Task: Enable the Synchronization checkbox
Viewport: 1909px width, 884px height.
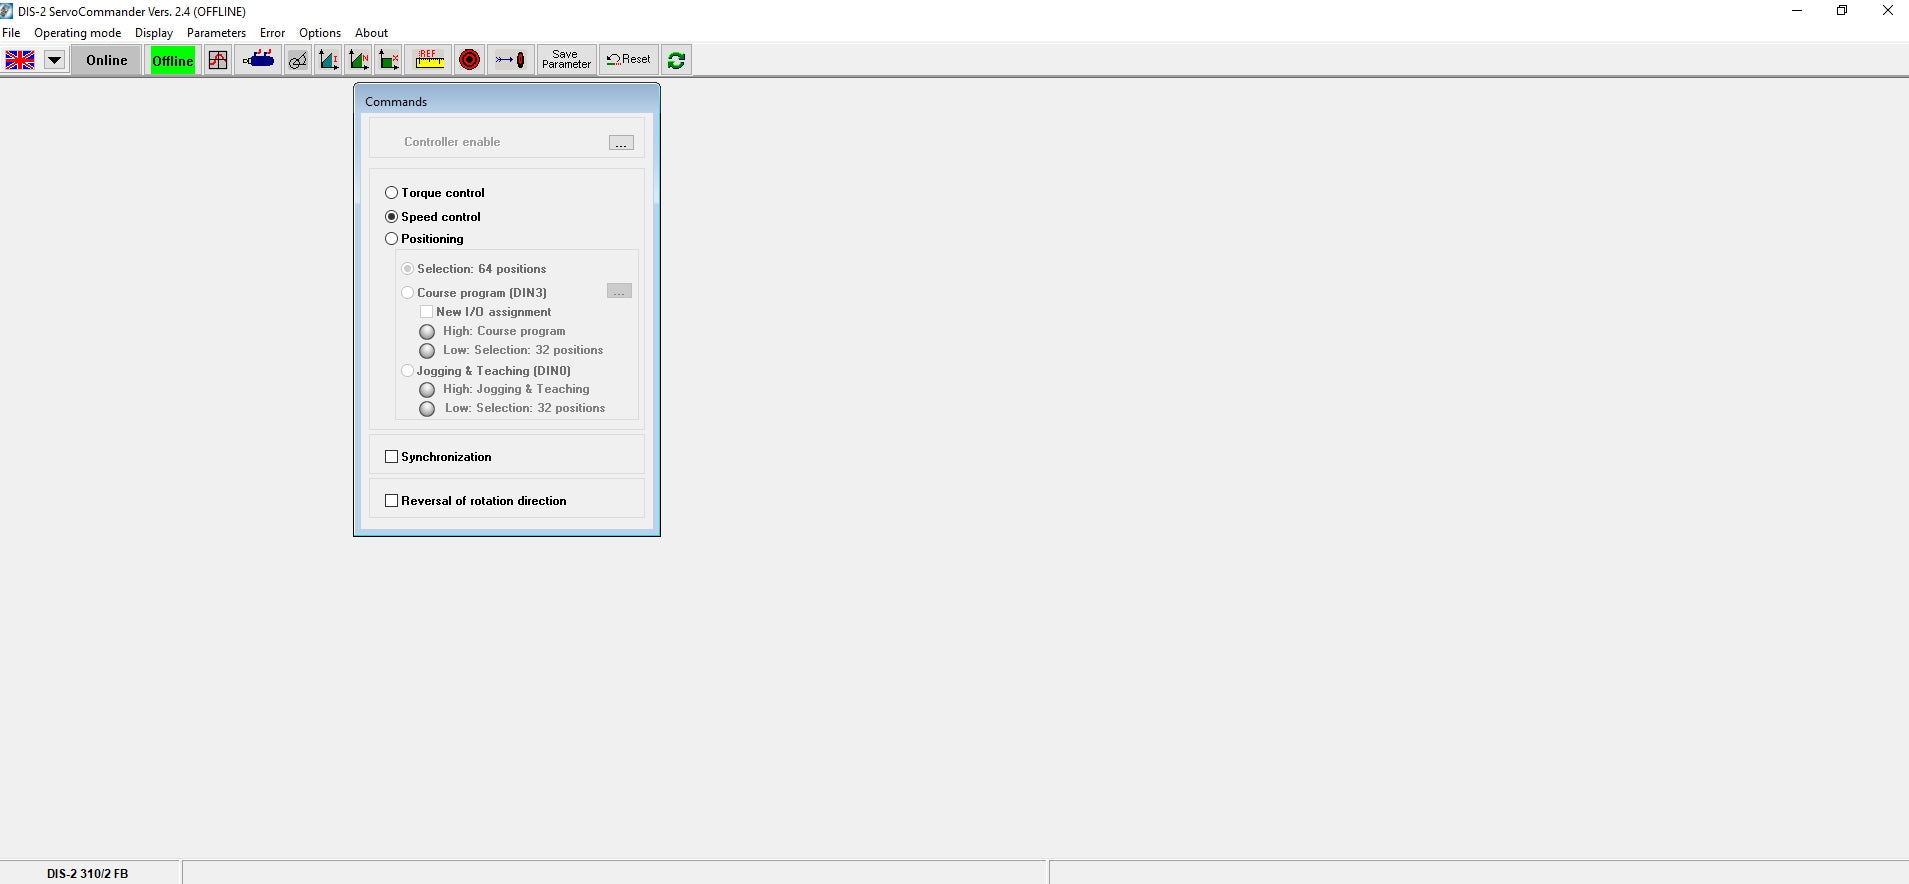Action: (392, 457)
